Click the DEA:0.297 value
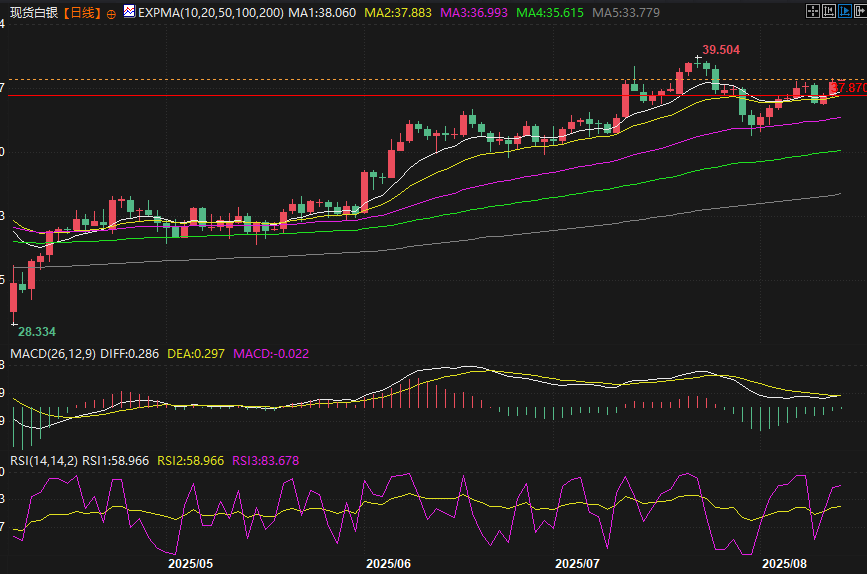This screenshot has height=574, width=867. [x=196, y=354]
